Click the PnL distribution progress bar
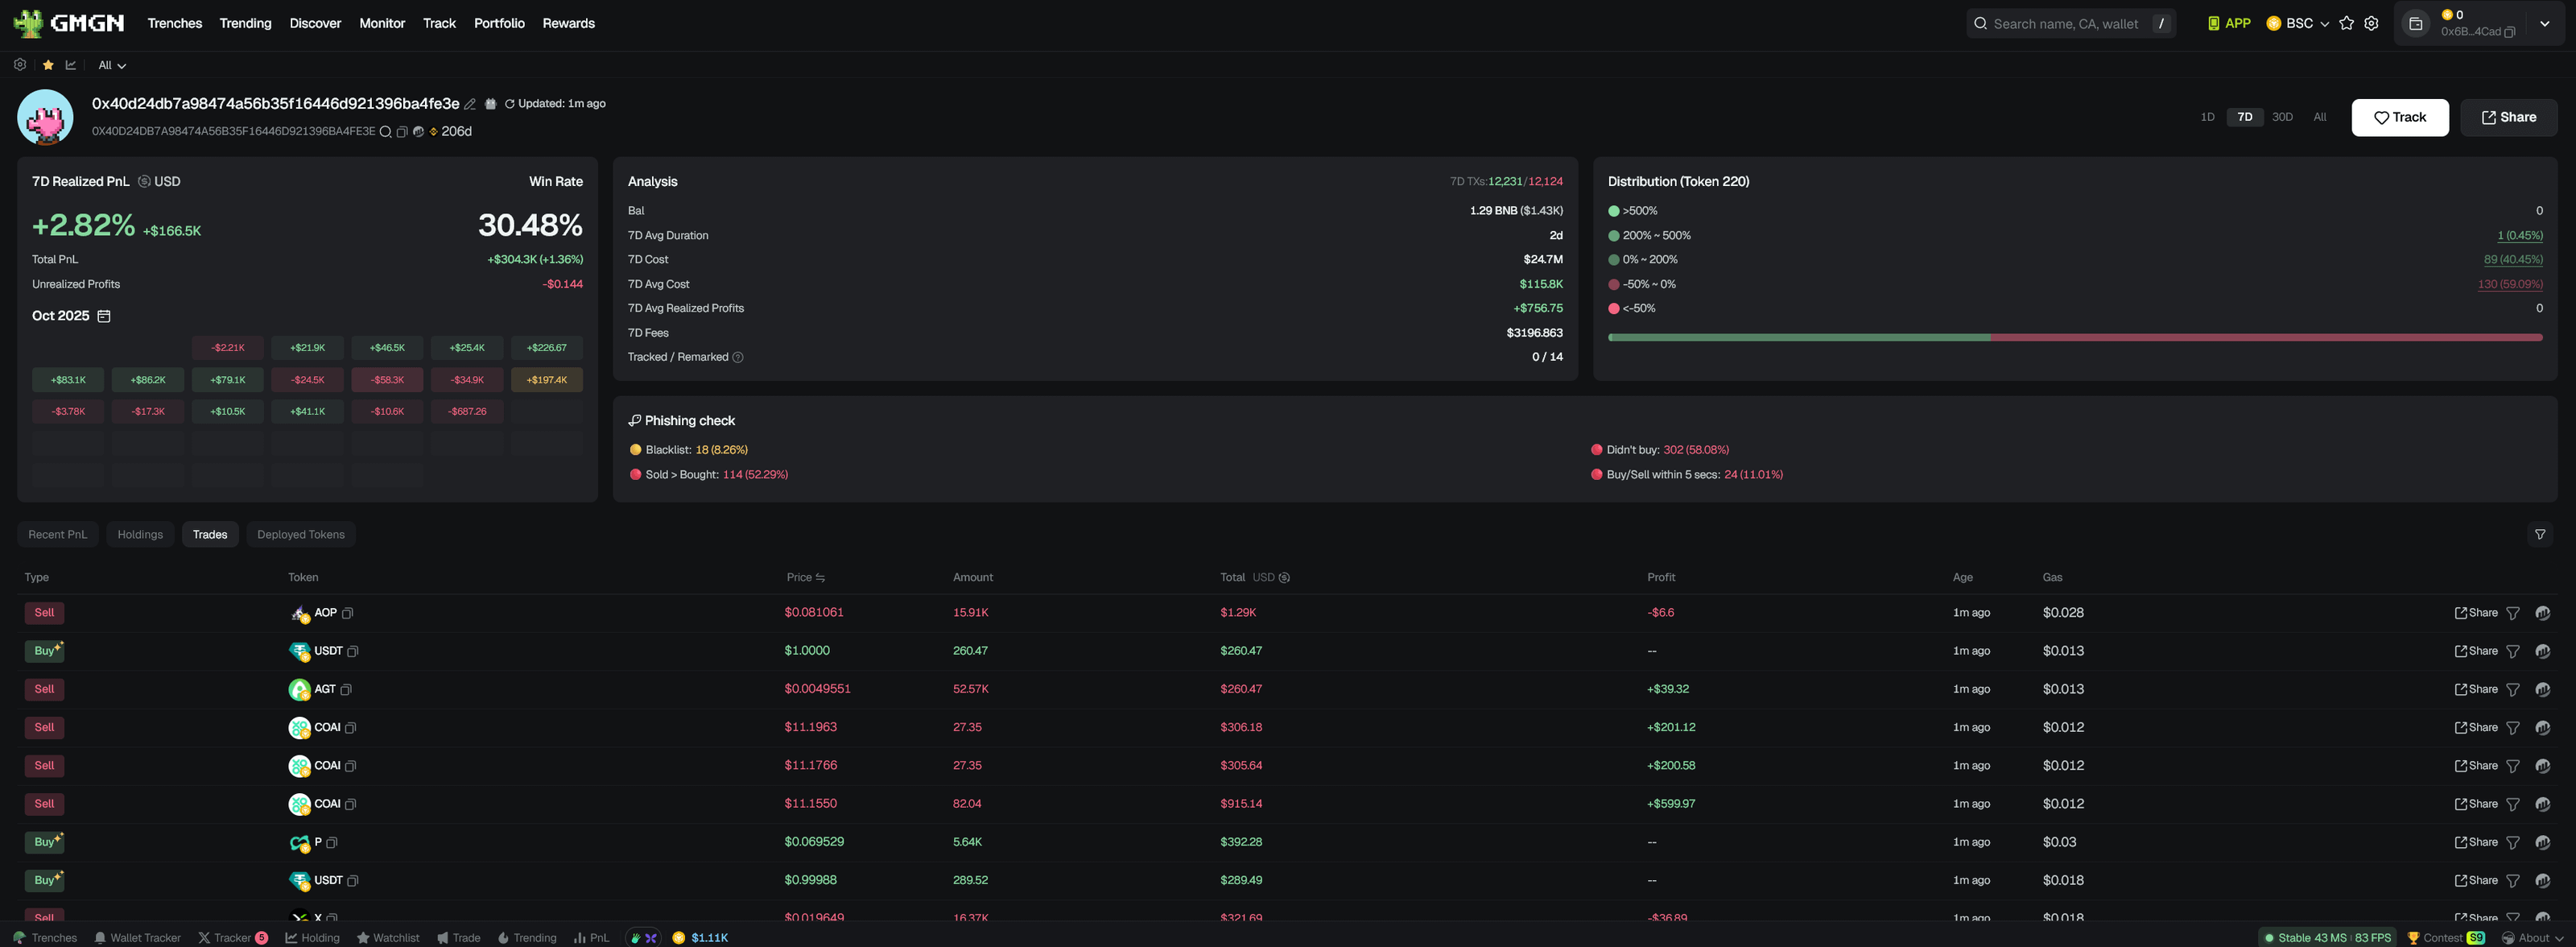2576x947 pixels. click(x=2074, y=338)
